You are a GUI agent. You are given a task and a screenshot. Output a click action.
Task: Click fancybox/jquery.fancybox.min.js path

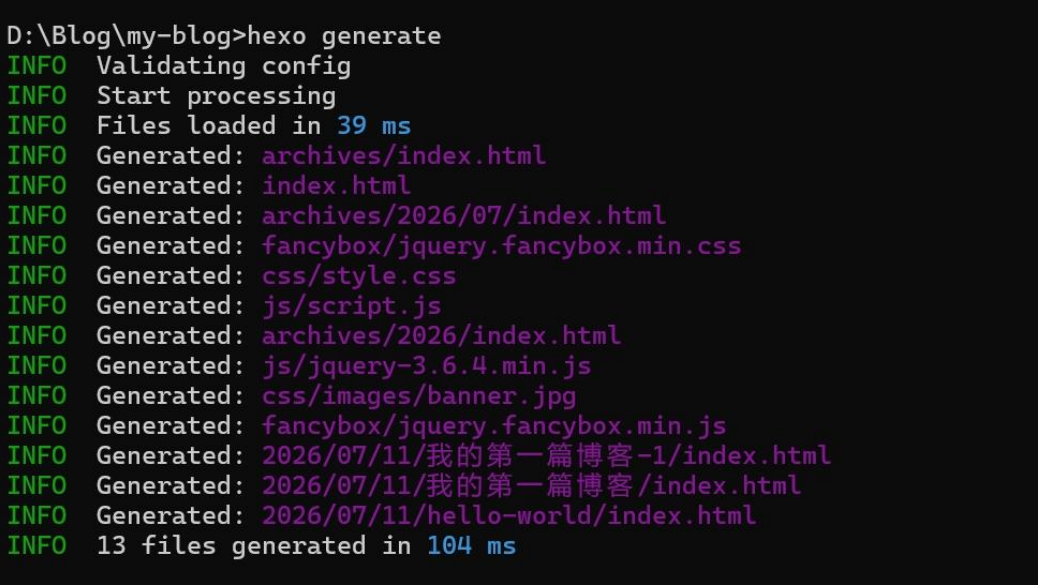point(494,426)
